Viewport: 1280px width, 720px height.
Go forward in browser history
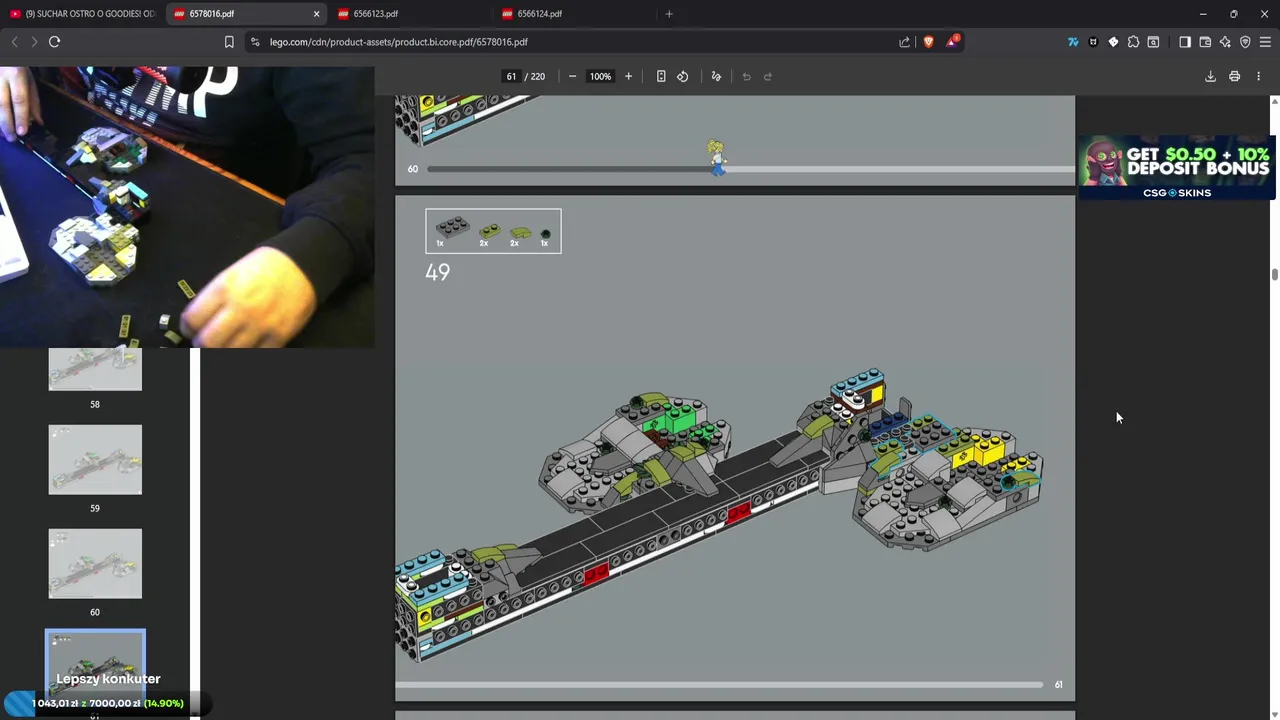pos(34,42)
